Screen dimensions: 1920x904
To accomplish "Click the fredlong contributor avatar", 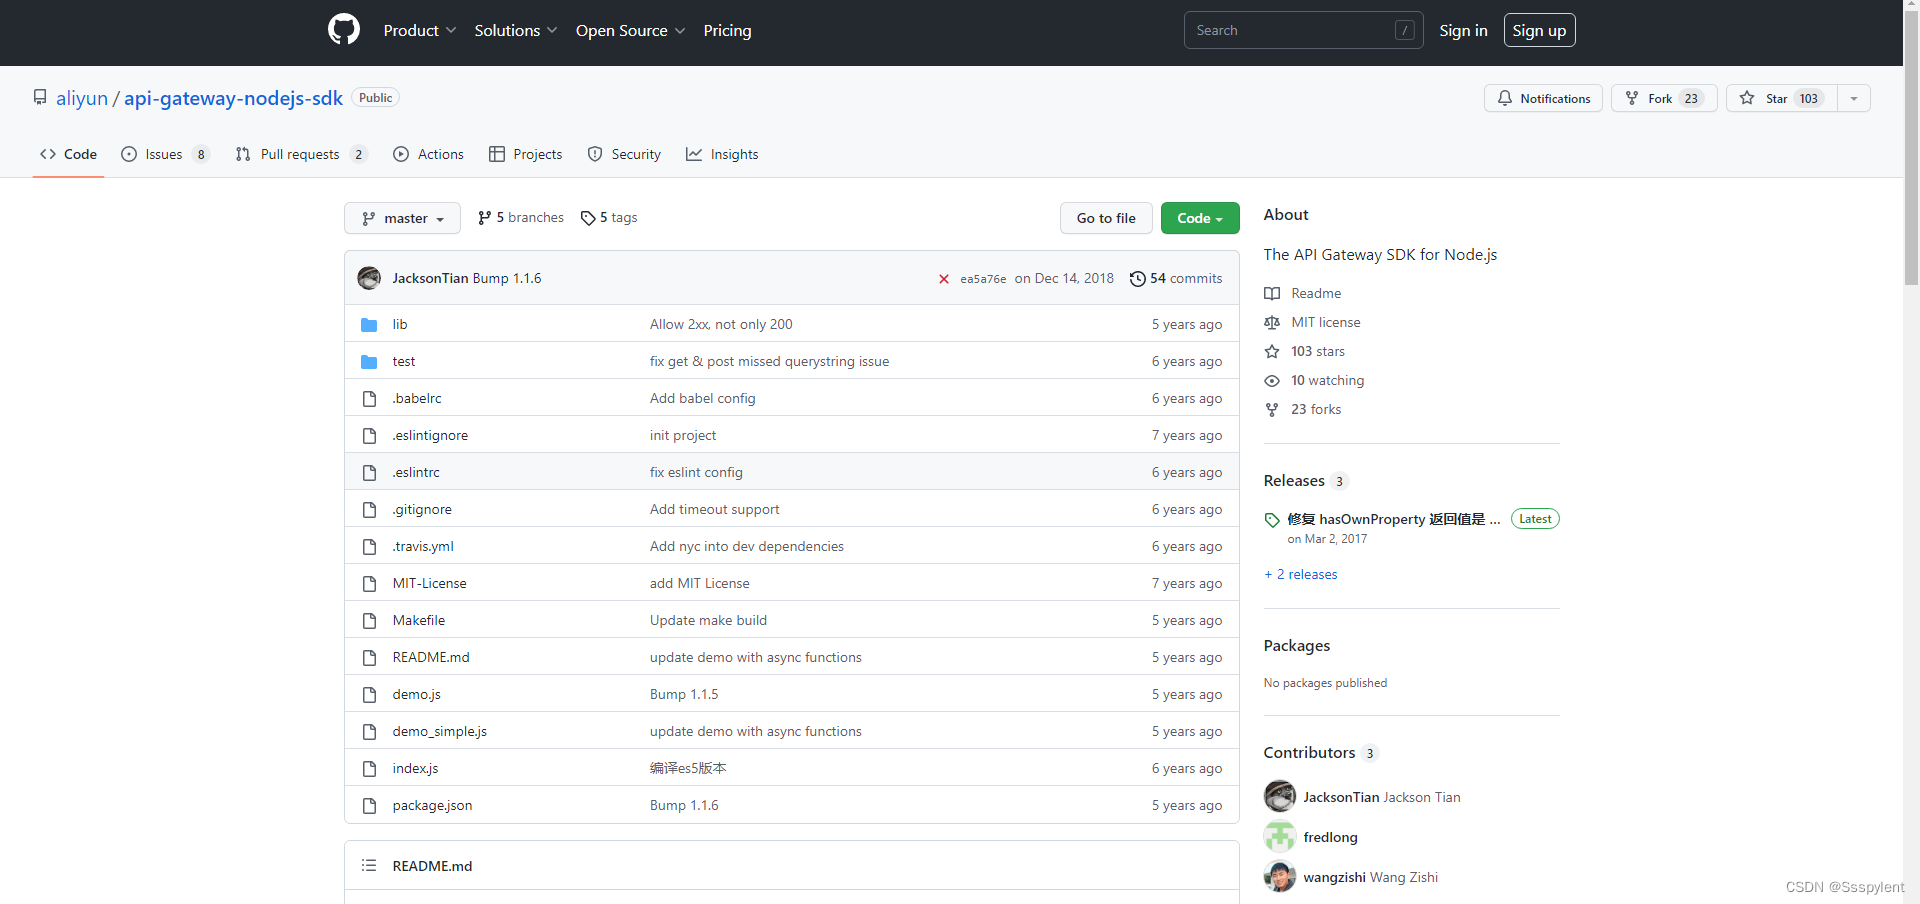I will (1280, 837).
